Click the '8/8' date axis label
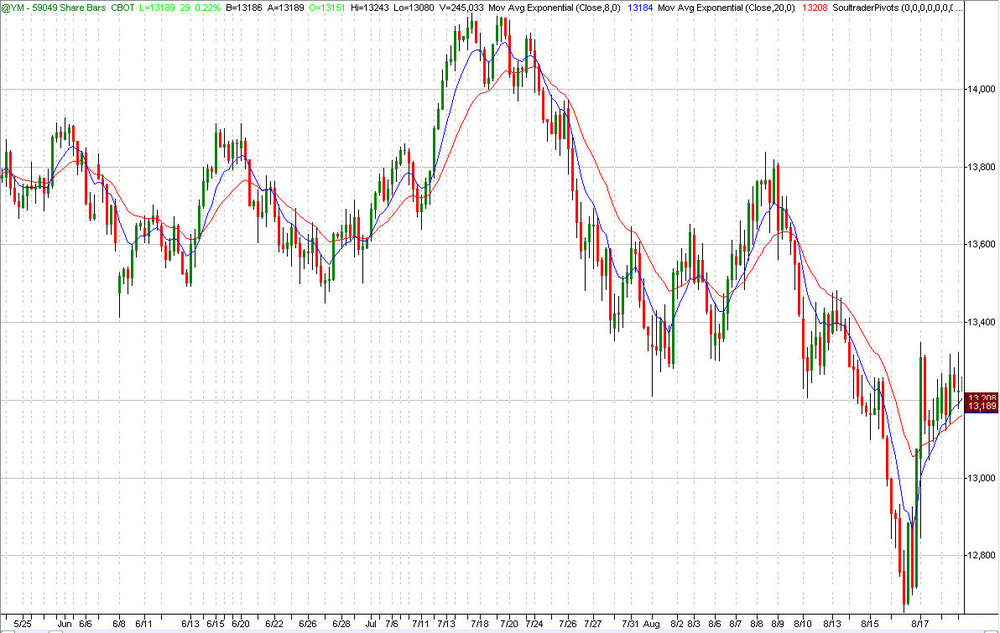This screenshot has width=1000, height=633. (x=757, y=623)
